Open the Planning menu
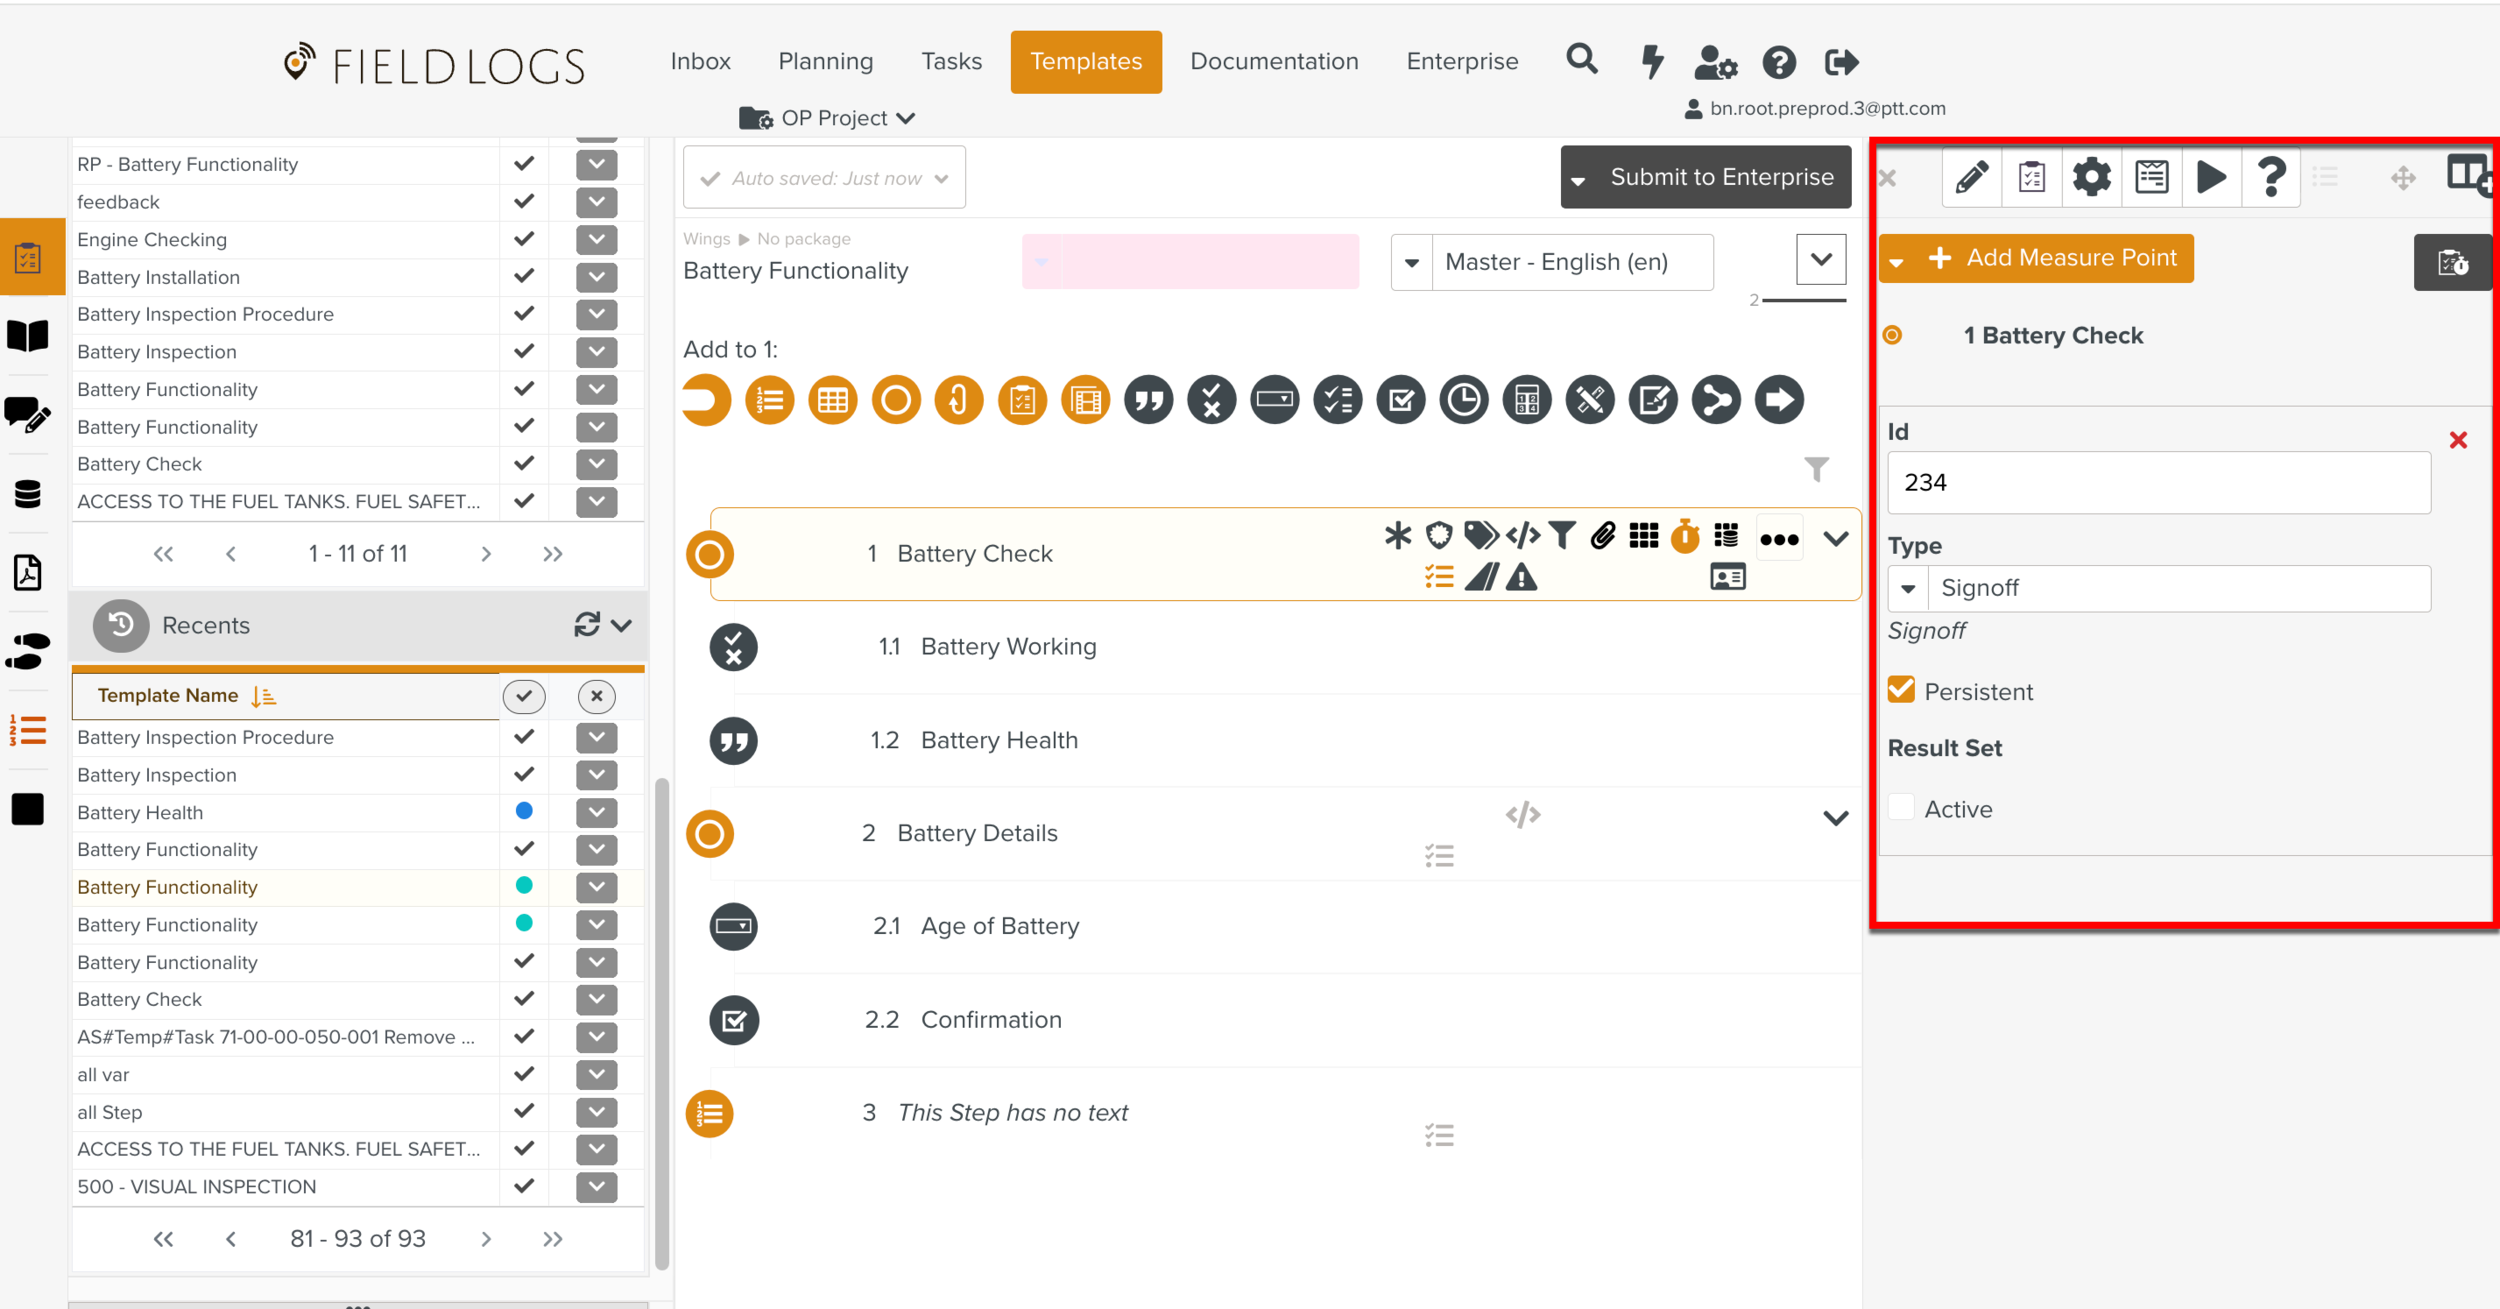The image size is (2500, 1309). pos(825,62)
